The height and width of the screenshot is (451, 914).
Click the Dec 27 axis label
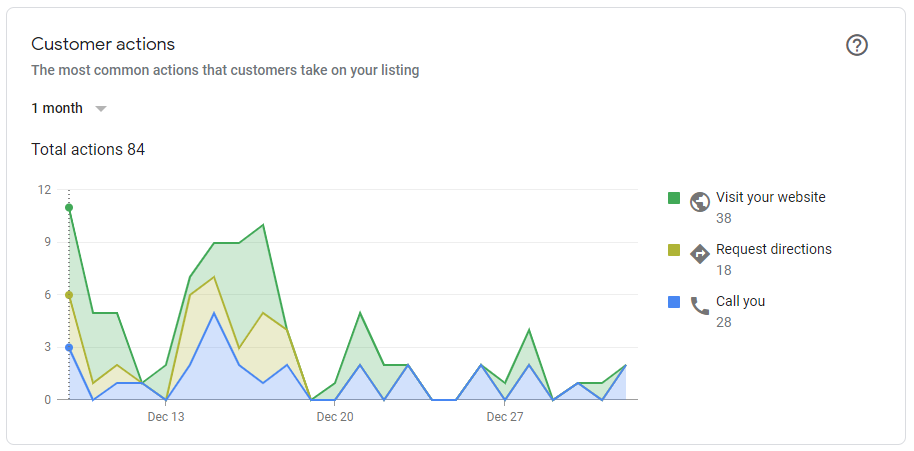point(505,417)
